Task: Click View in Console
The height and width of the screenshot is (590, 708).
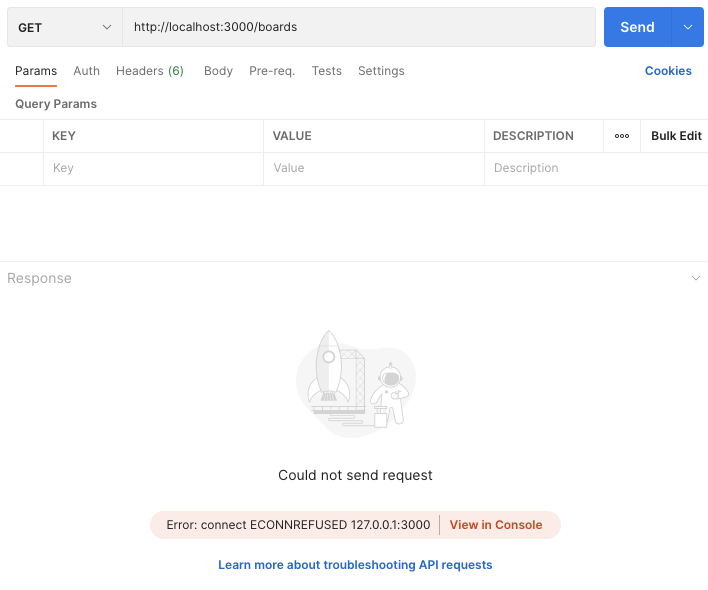Action: (x=496, y=525)
